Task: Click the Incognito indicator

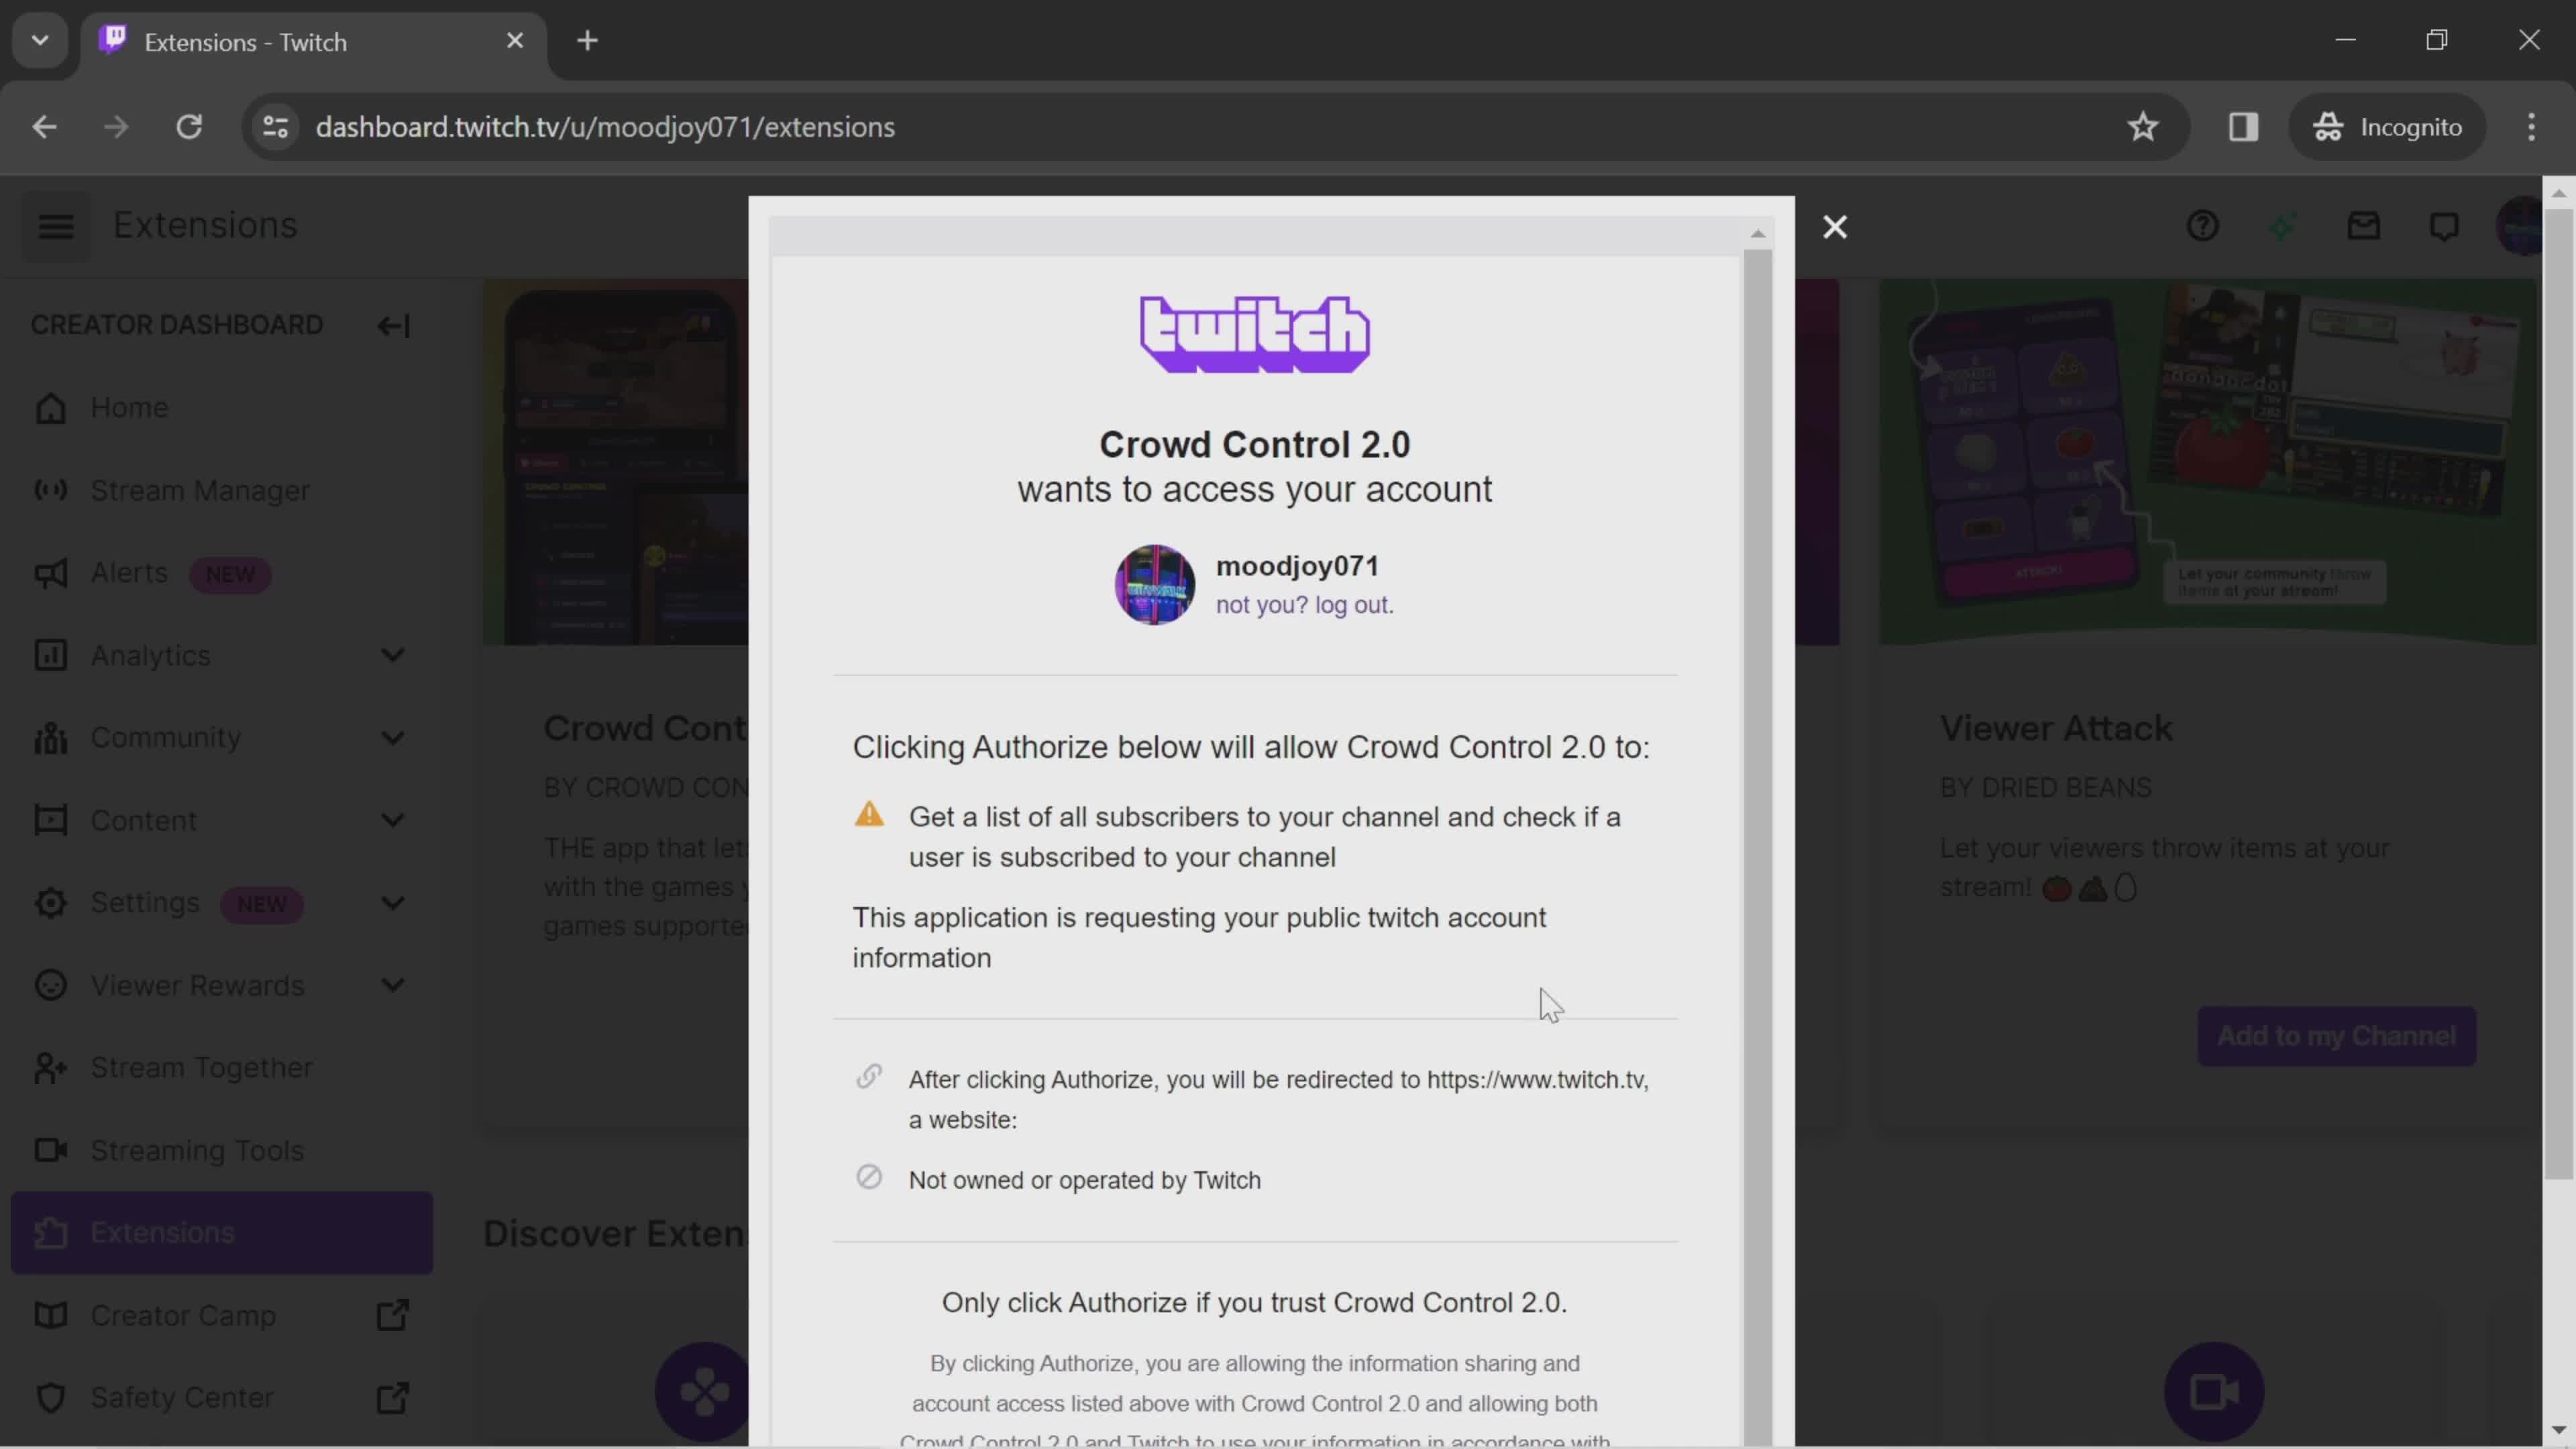Action: coord(2387,127)
